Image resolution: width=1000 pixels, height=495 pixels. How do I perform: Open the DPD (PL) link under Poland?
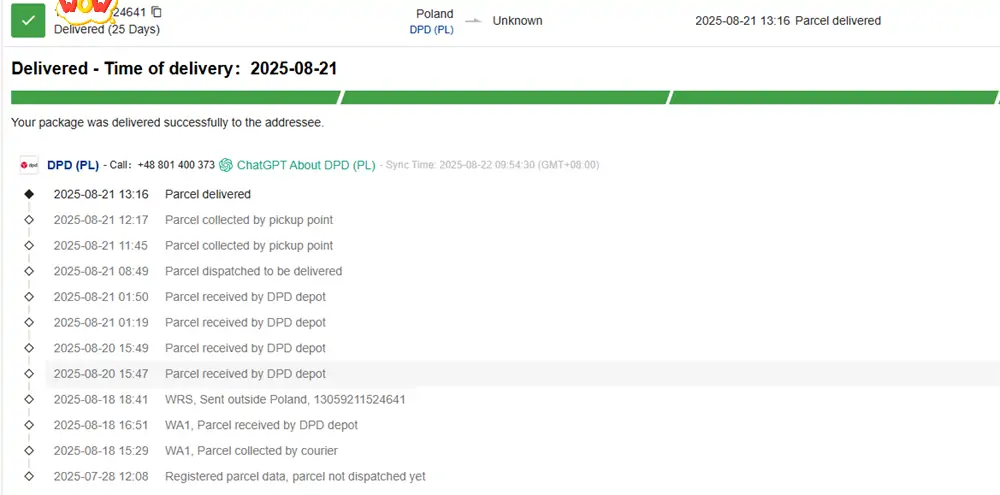point(432,30)
